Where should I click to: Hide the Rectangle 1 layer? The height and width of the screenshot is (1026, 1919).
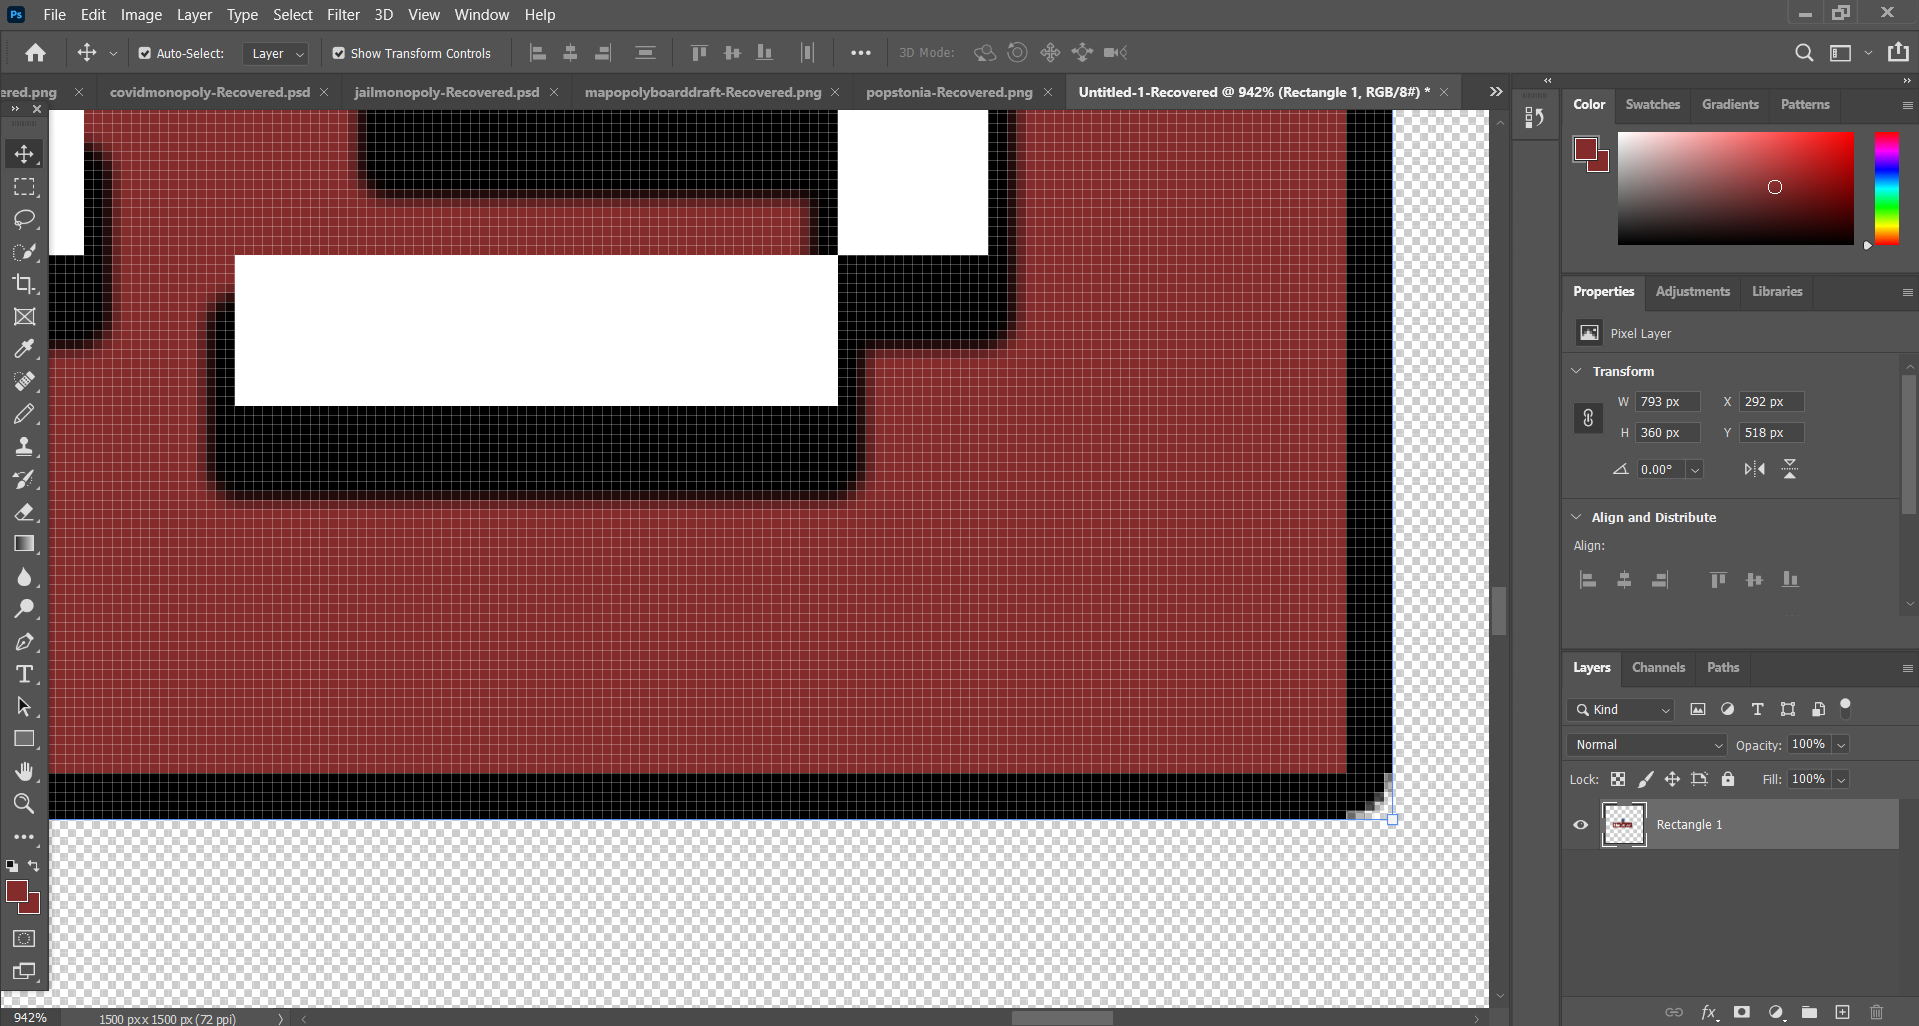(x=1580, y=824)
